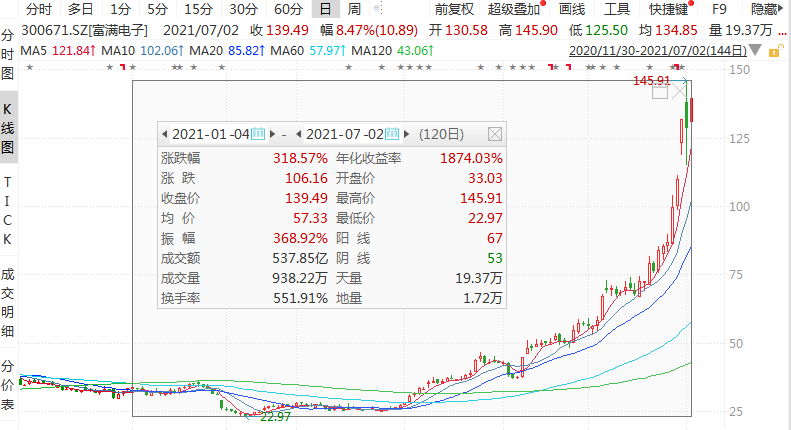The width and height of the screenshot is (791, 430).
Task: Click the 成交额 value 537.85亿
Action: point(300,258)
